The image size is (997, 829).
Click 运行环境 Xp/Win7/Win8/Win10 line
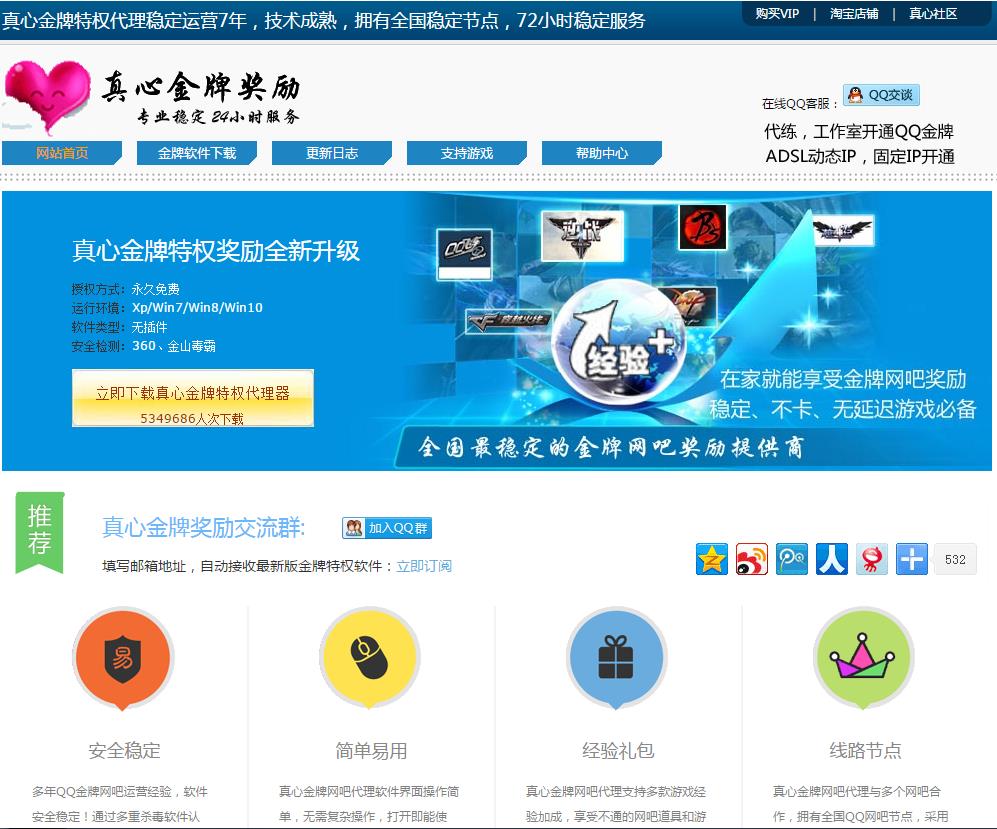pos(167,308)
